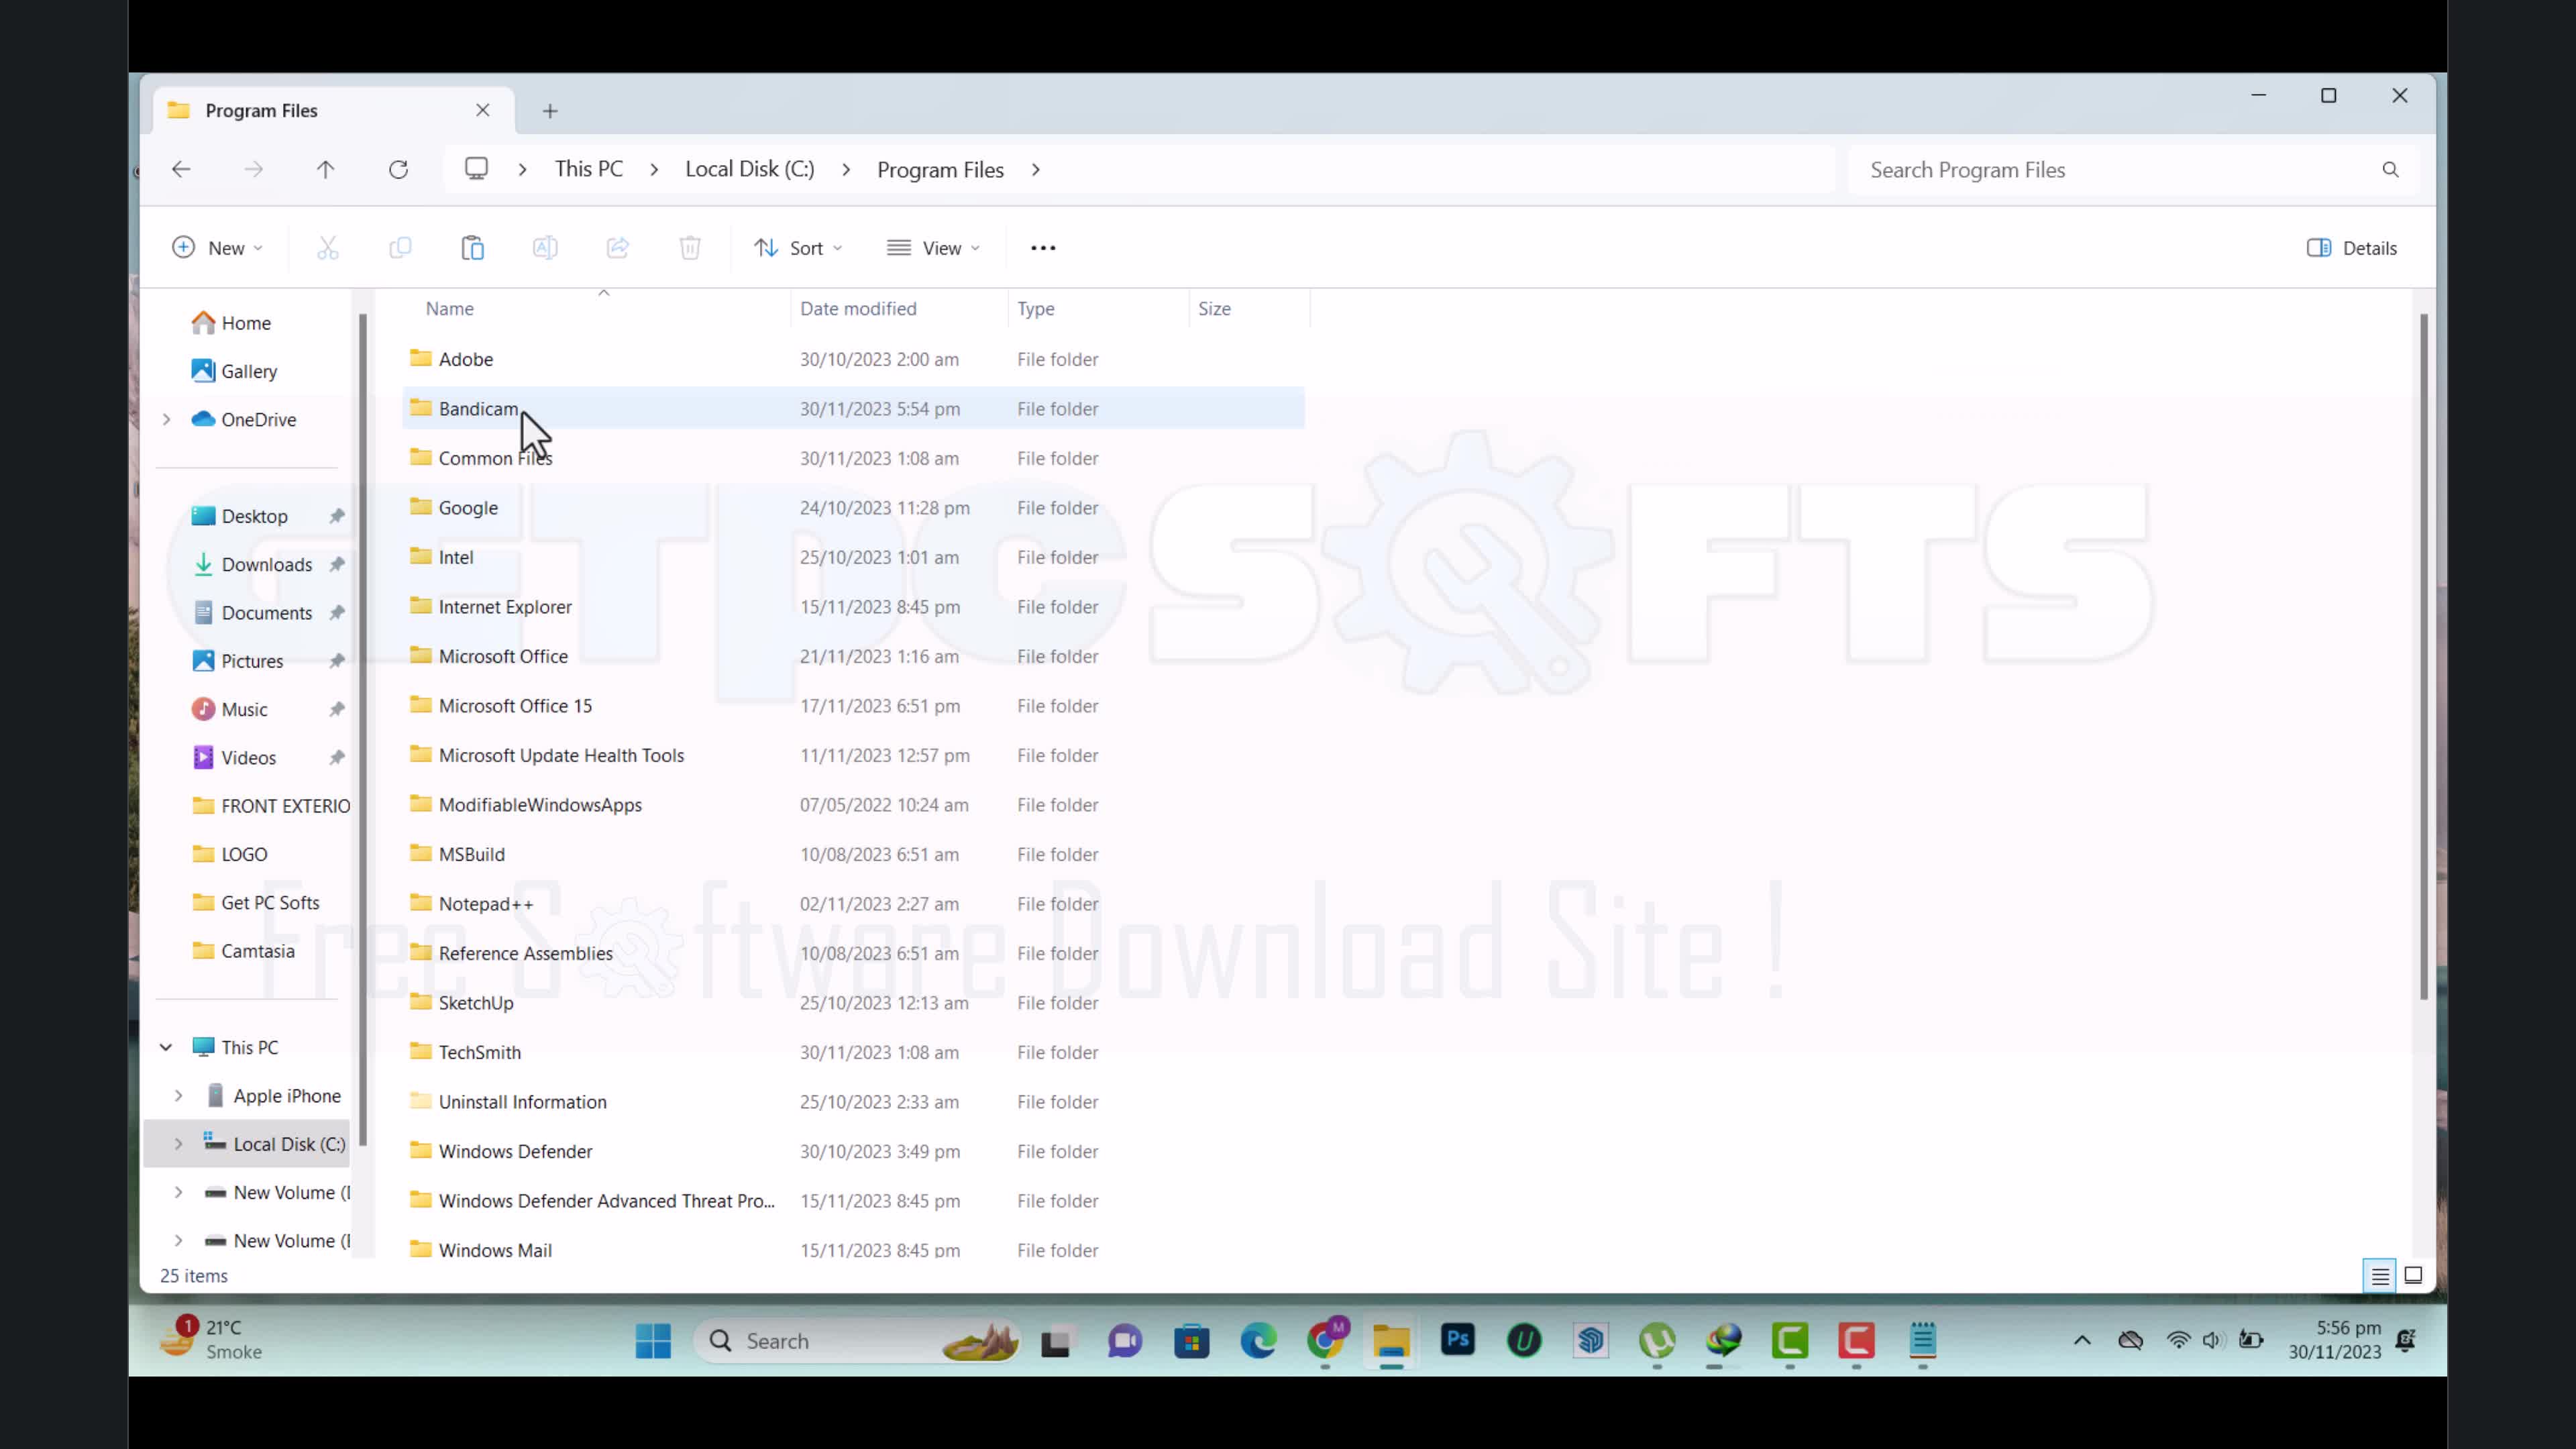Go back using the Back arrow
The image size is (2576, 1449).
click(x=181, y=170)
